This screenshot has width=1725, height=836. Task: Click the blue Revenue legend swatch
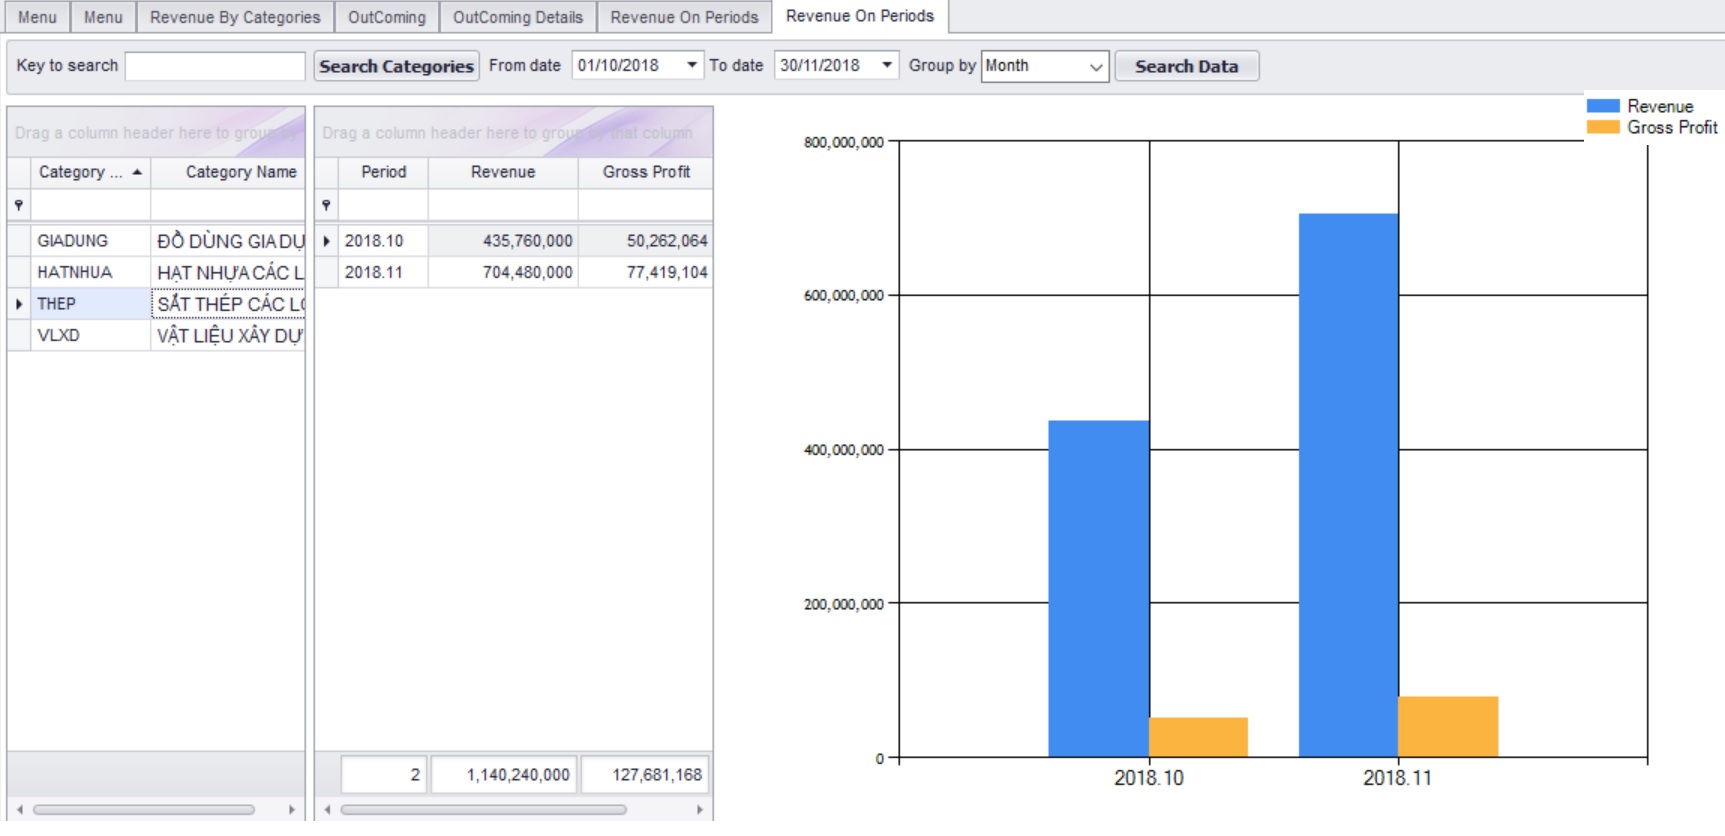[x=1603, y=106]
